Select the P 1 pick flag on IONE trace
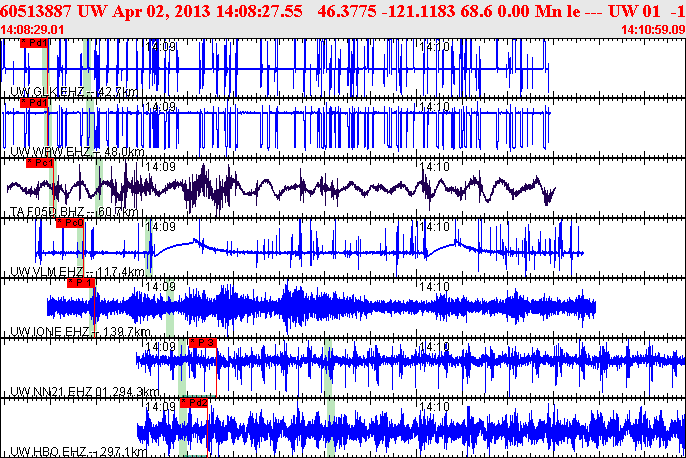The height and width of the screenshot is (458, 686). tap(80, 283)
